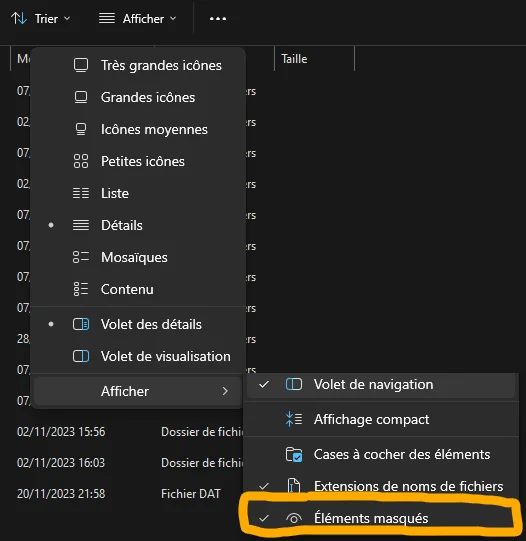Select the Détails view option

pos(138,225)
